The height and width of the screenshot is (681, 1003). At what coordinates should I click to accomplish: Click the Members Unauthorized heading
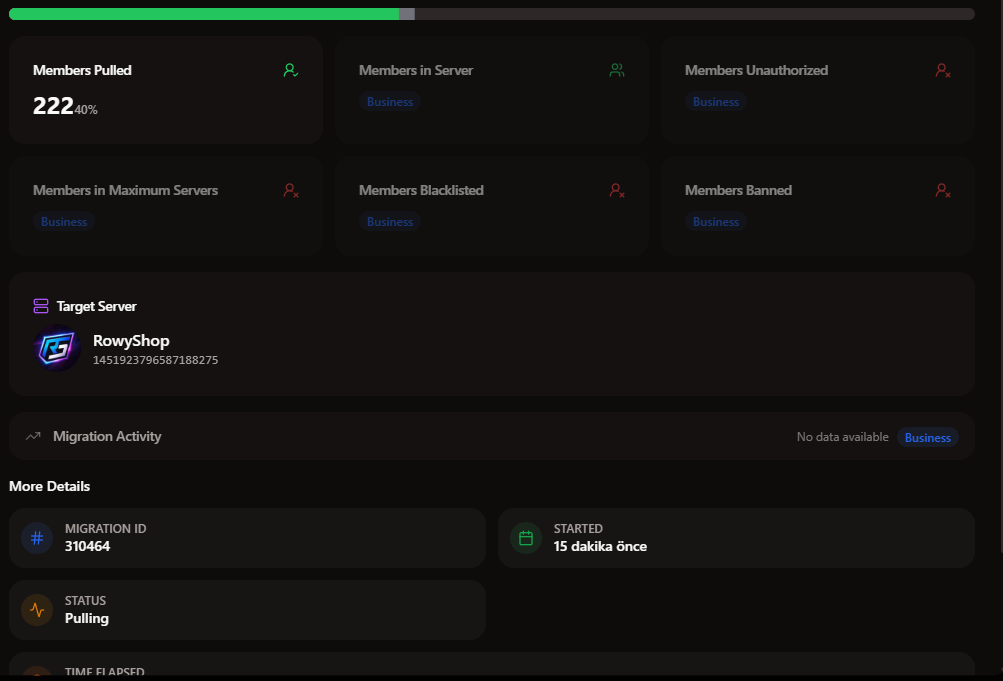(x=756, y=70)
